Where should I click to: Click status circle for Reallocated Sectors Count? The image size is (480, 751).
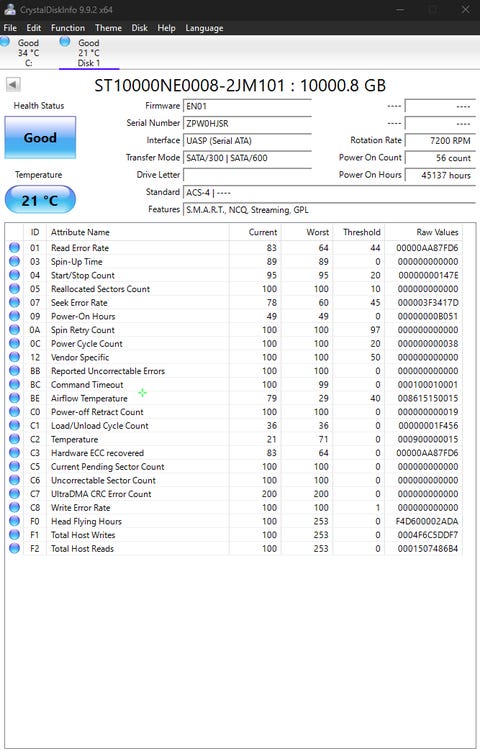tap(14, 289)
